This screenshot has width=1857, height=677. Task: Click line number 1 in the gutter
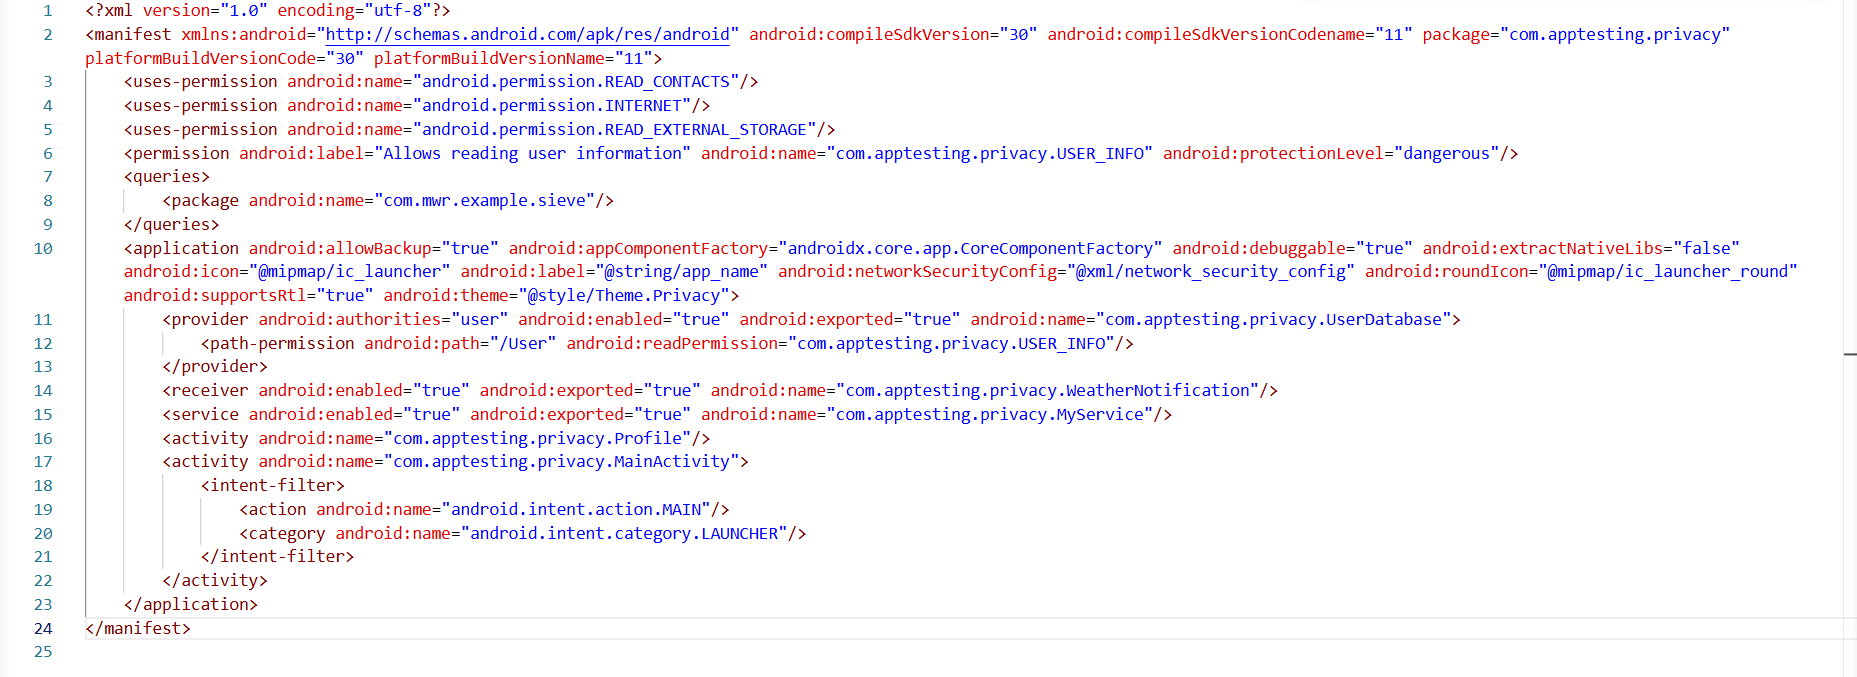click(x=47, y=11)
